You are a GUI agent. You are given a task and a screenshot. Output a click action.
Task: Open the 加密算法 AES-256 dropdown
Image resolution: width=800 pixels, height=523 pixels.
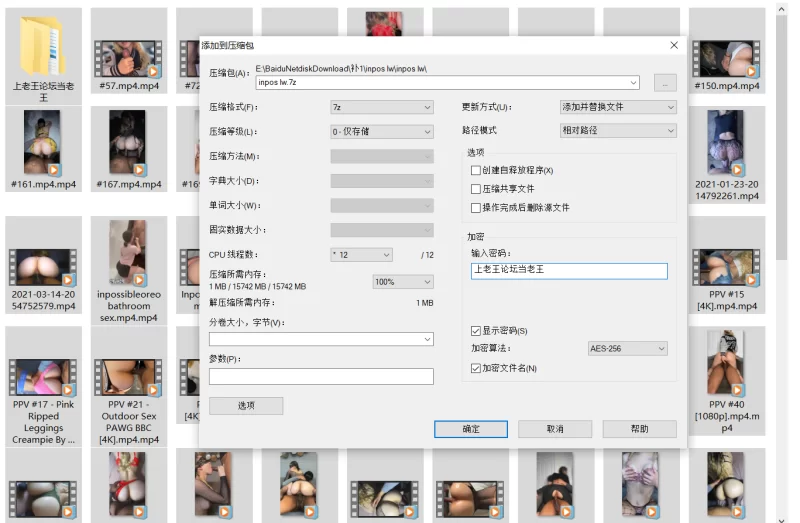click(x=627, y=348)
